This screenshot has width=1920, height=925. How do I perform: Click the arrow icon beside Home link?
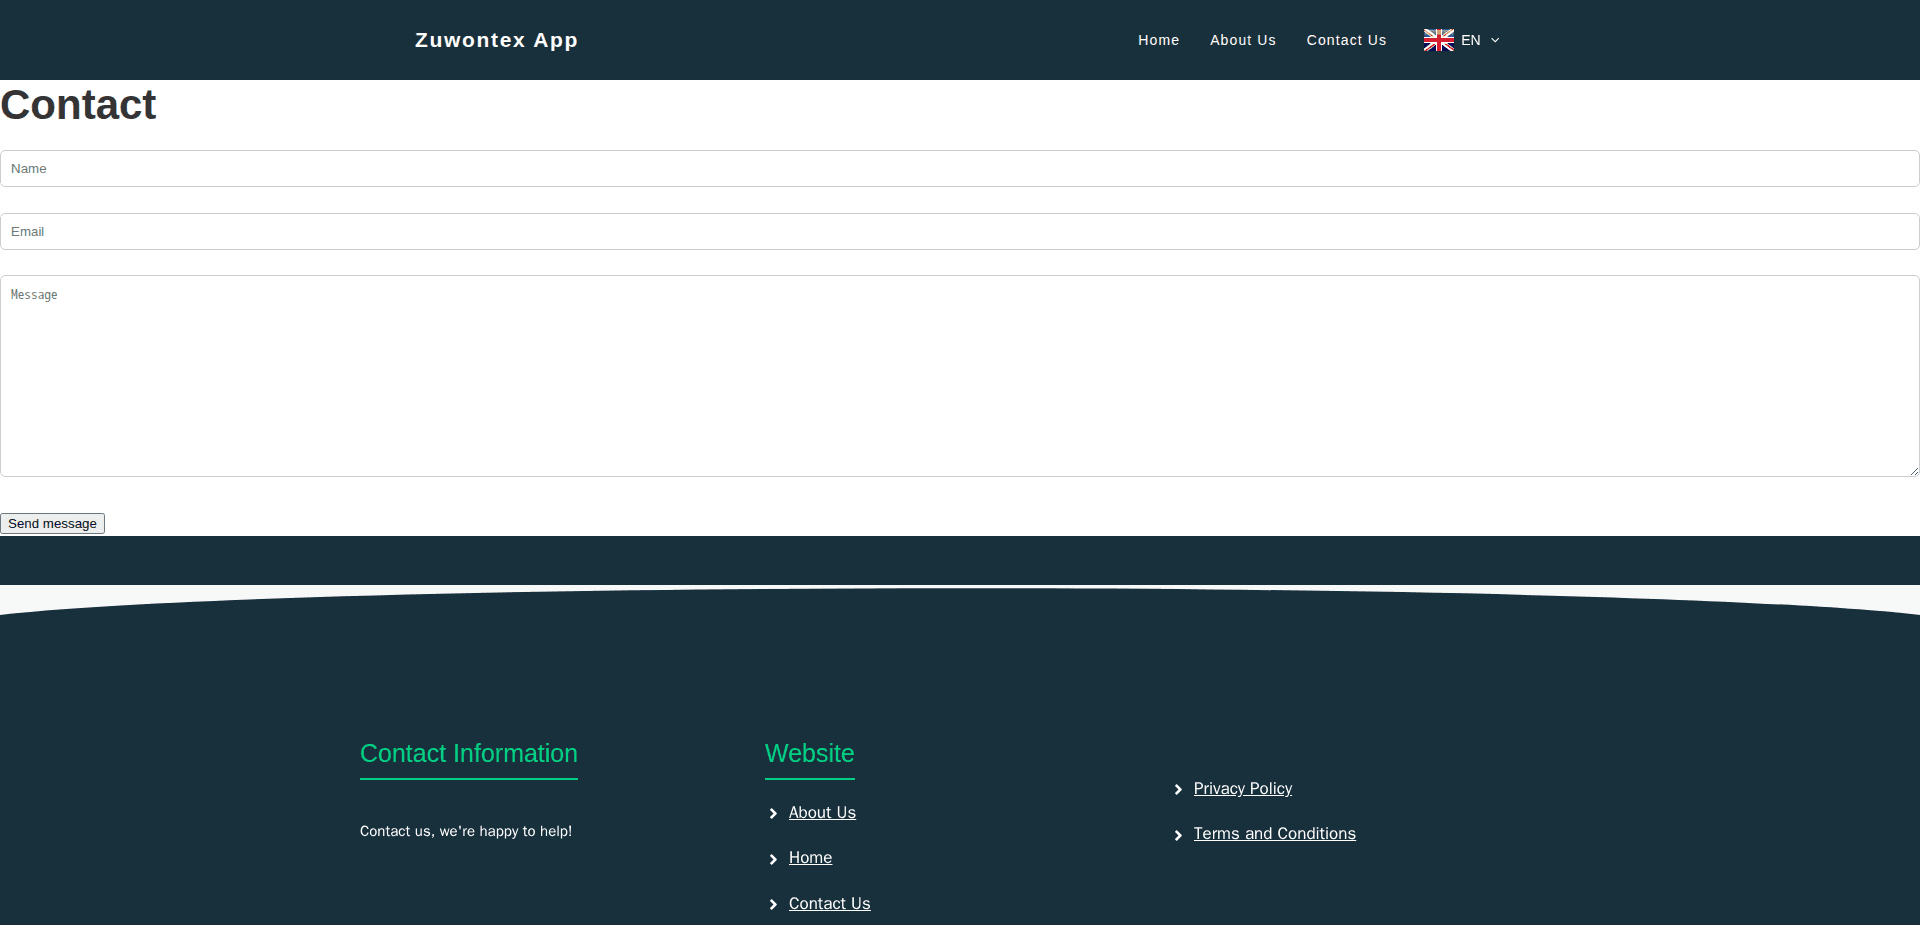tap(773, 859)
